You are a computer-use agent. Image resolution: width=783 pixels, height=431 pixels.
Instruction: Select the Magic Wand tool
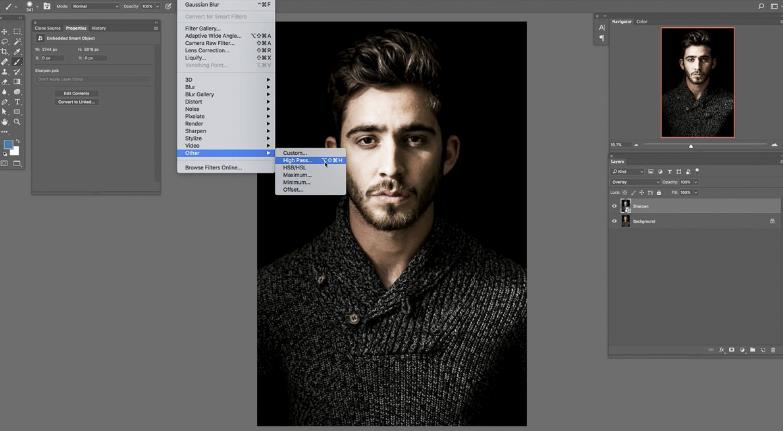point(17,41)
